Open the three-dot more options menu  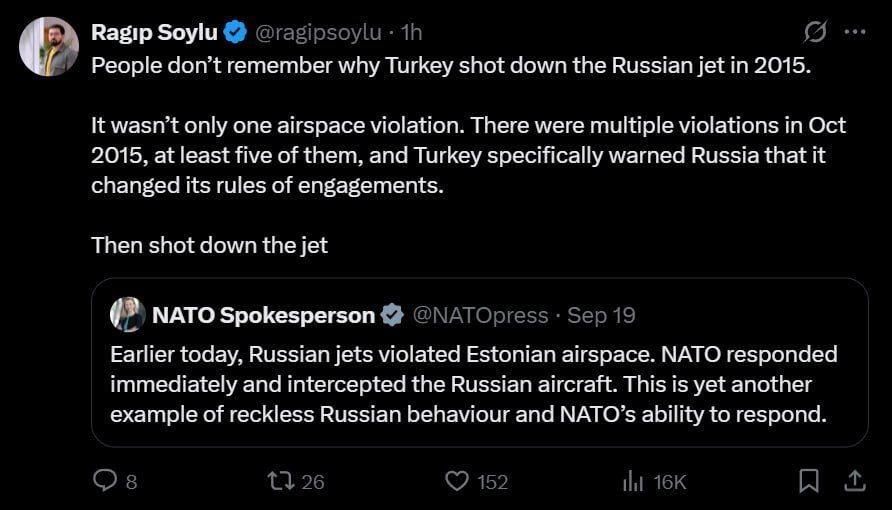[x=854, y=32]
